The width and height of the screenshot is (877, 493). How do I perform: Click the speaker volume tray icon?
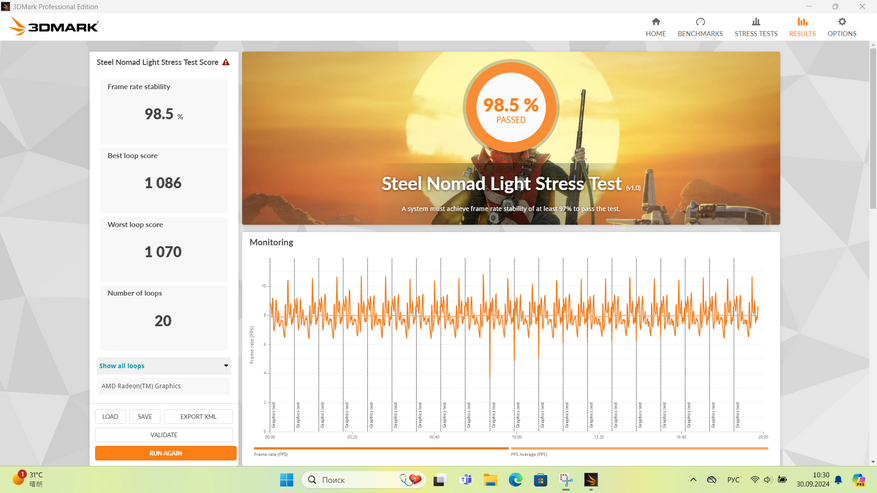pos(768,480)
